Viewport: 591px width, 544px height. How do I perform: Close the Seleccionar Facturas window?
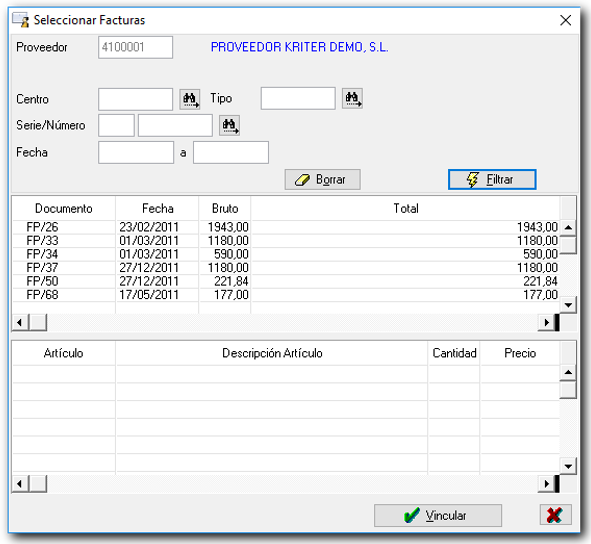[x=565, y=20]
